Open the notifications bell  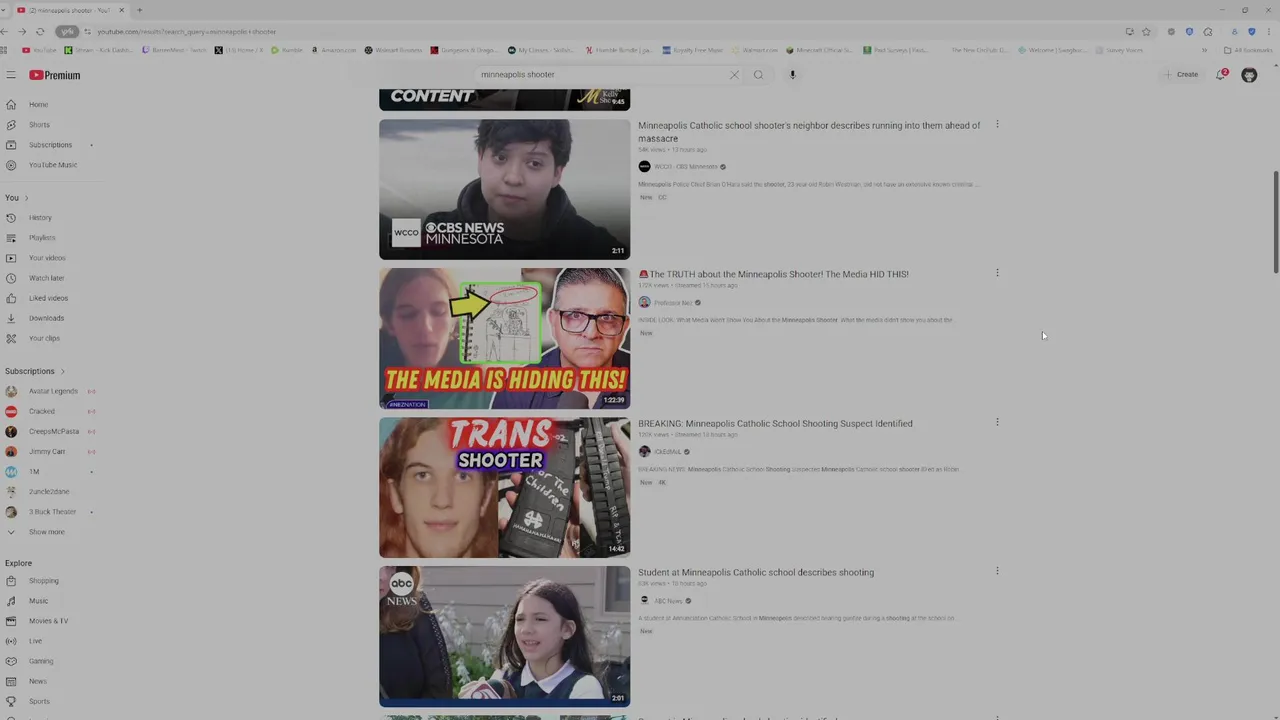[x=1221, y=75]
